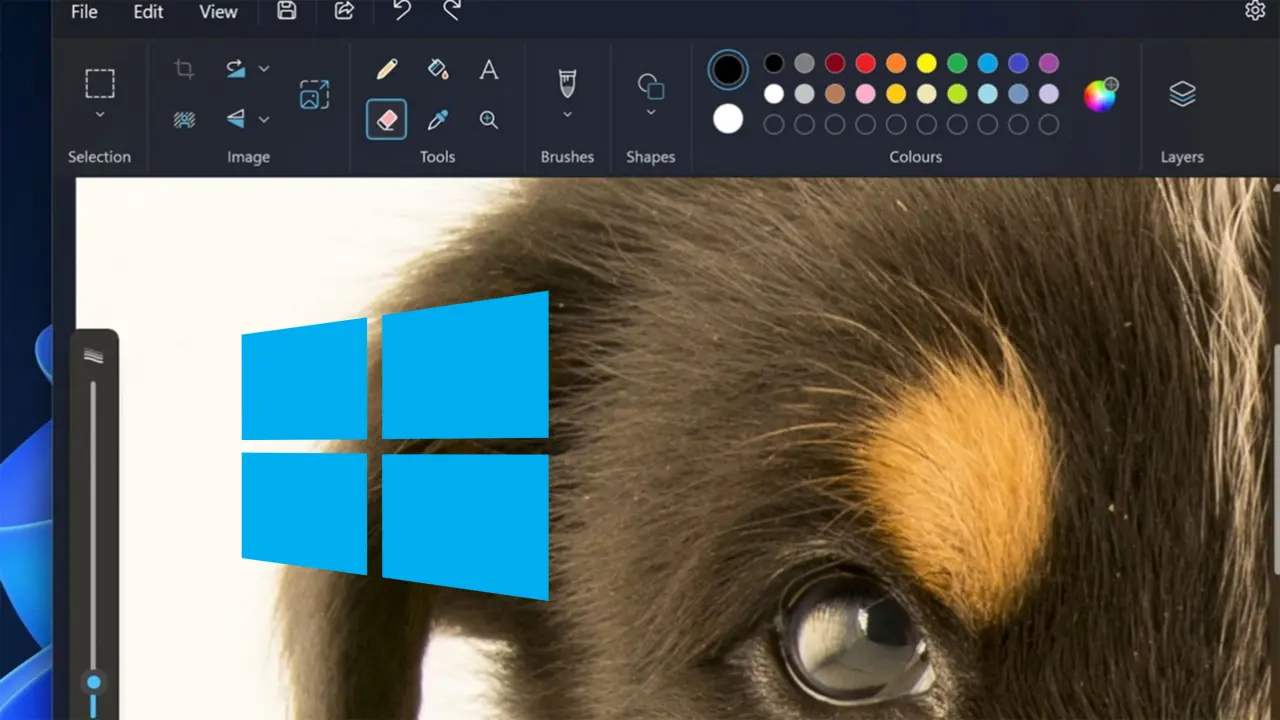Click the Crop image icon
Screen dimensions: 1280x720
(x=184, y=69)
